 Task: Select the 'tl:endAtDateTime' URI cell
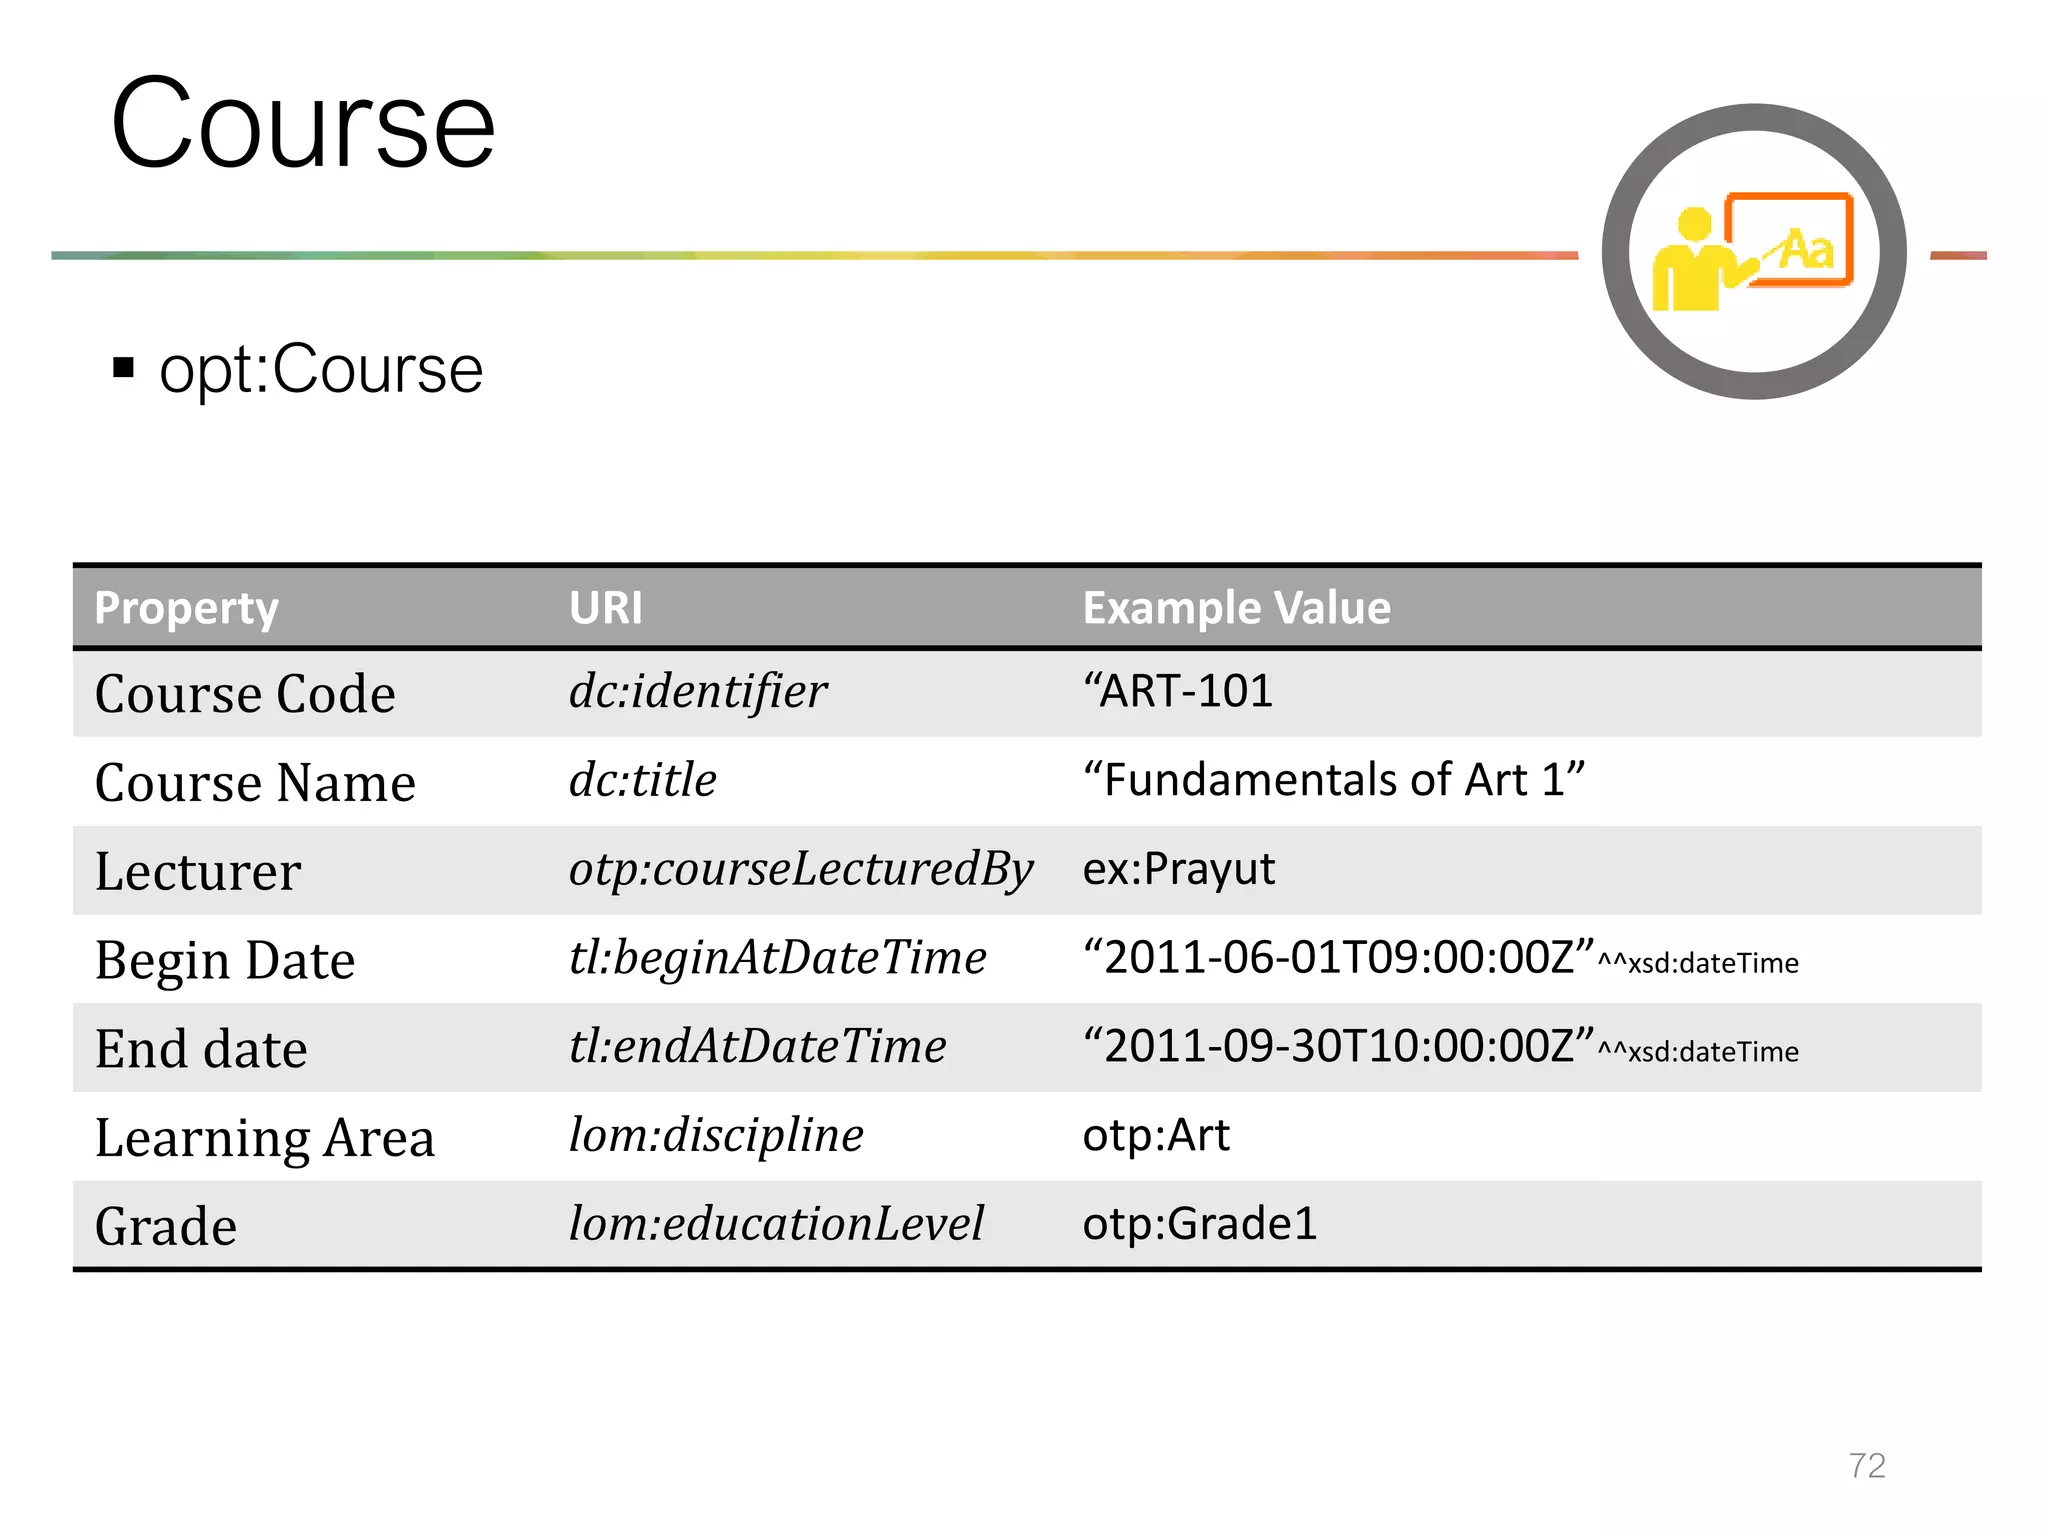click(757, 1047)
